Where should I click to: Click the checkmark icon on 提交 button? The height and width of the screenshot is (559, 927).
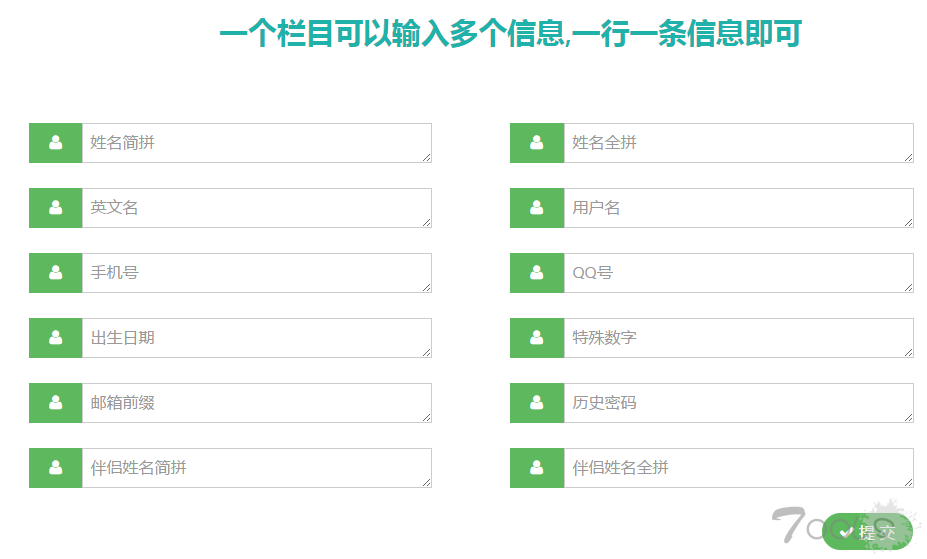846,532
